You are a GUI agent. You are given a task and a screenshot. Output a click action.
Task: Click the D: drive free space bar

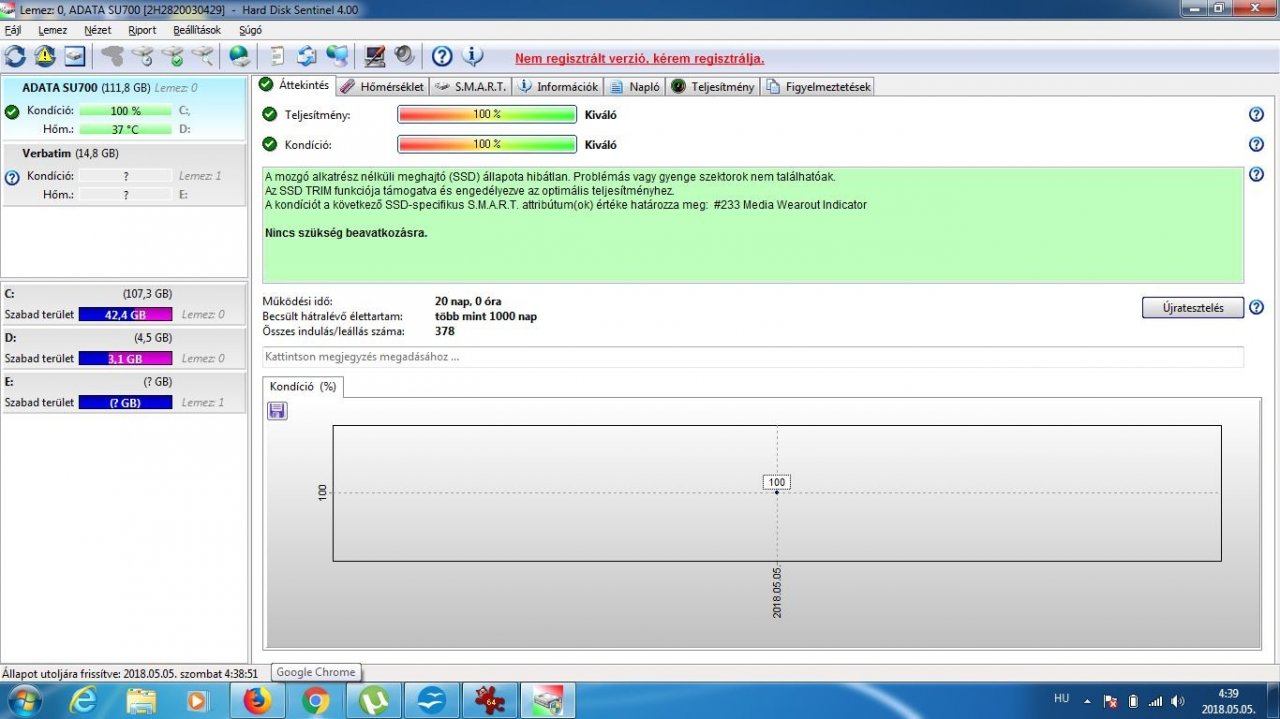pos(125,358)
